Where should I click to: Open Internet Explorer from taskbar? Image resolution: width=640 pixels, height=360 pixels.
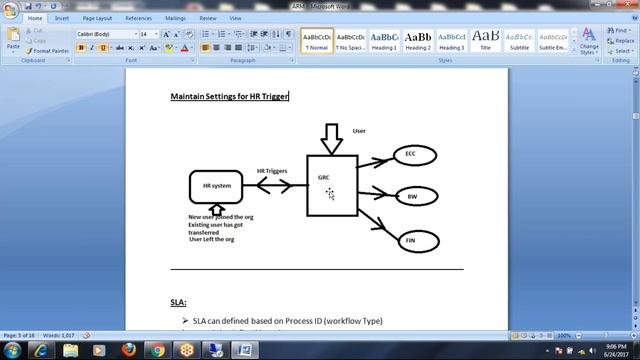pos(41,350)
